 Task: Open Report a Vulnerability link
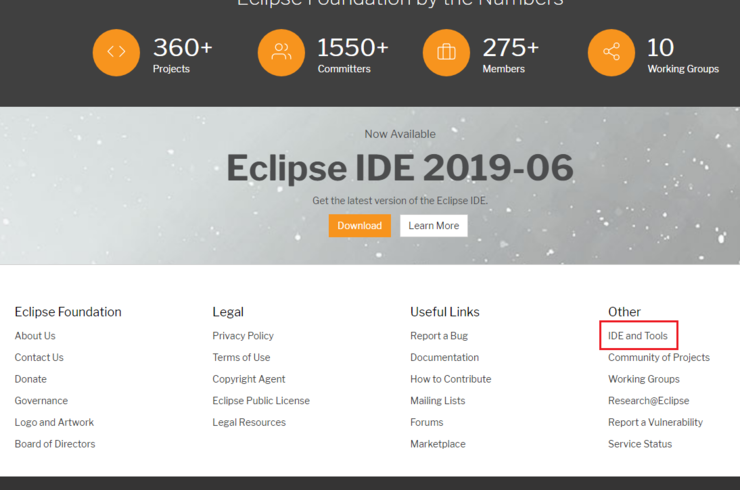[x=656, y=422]
